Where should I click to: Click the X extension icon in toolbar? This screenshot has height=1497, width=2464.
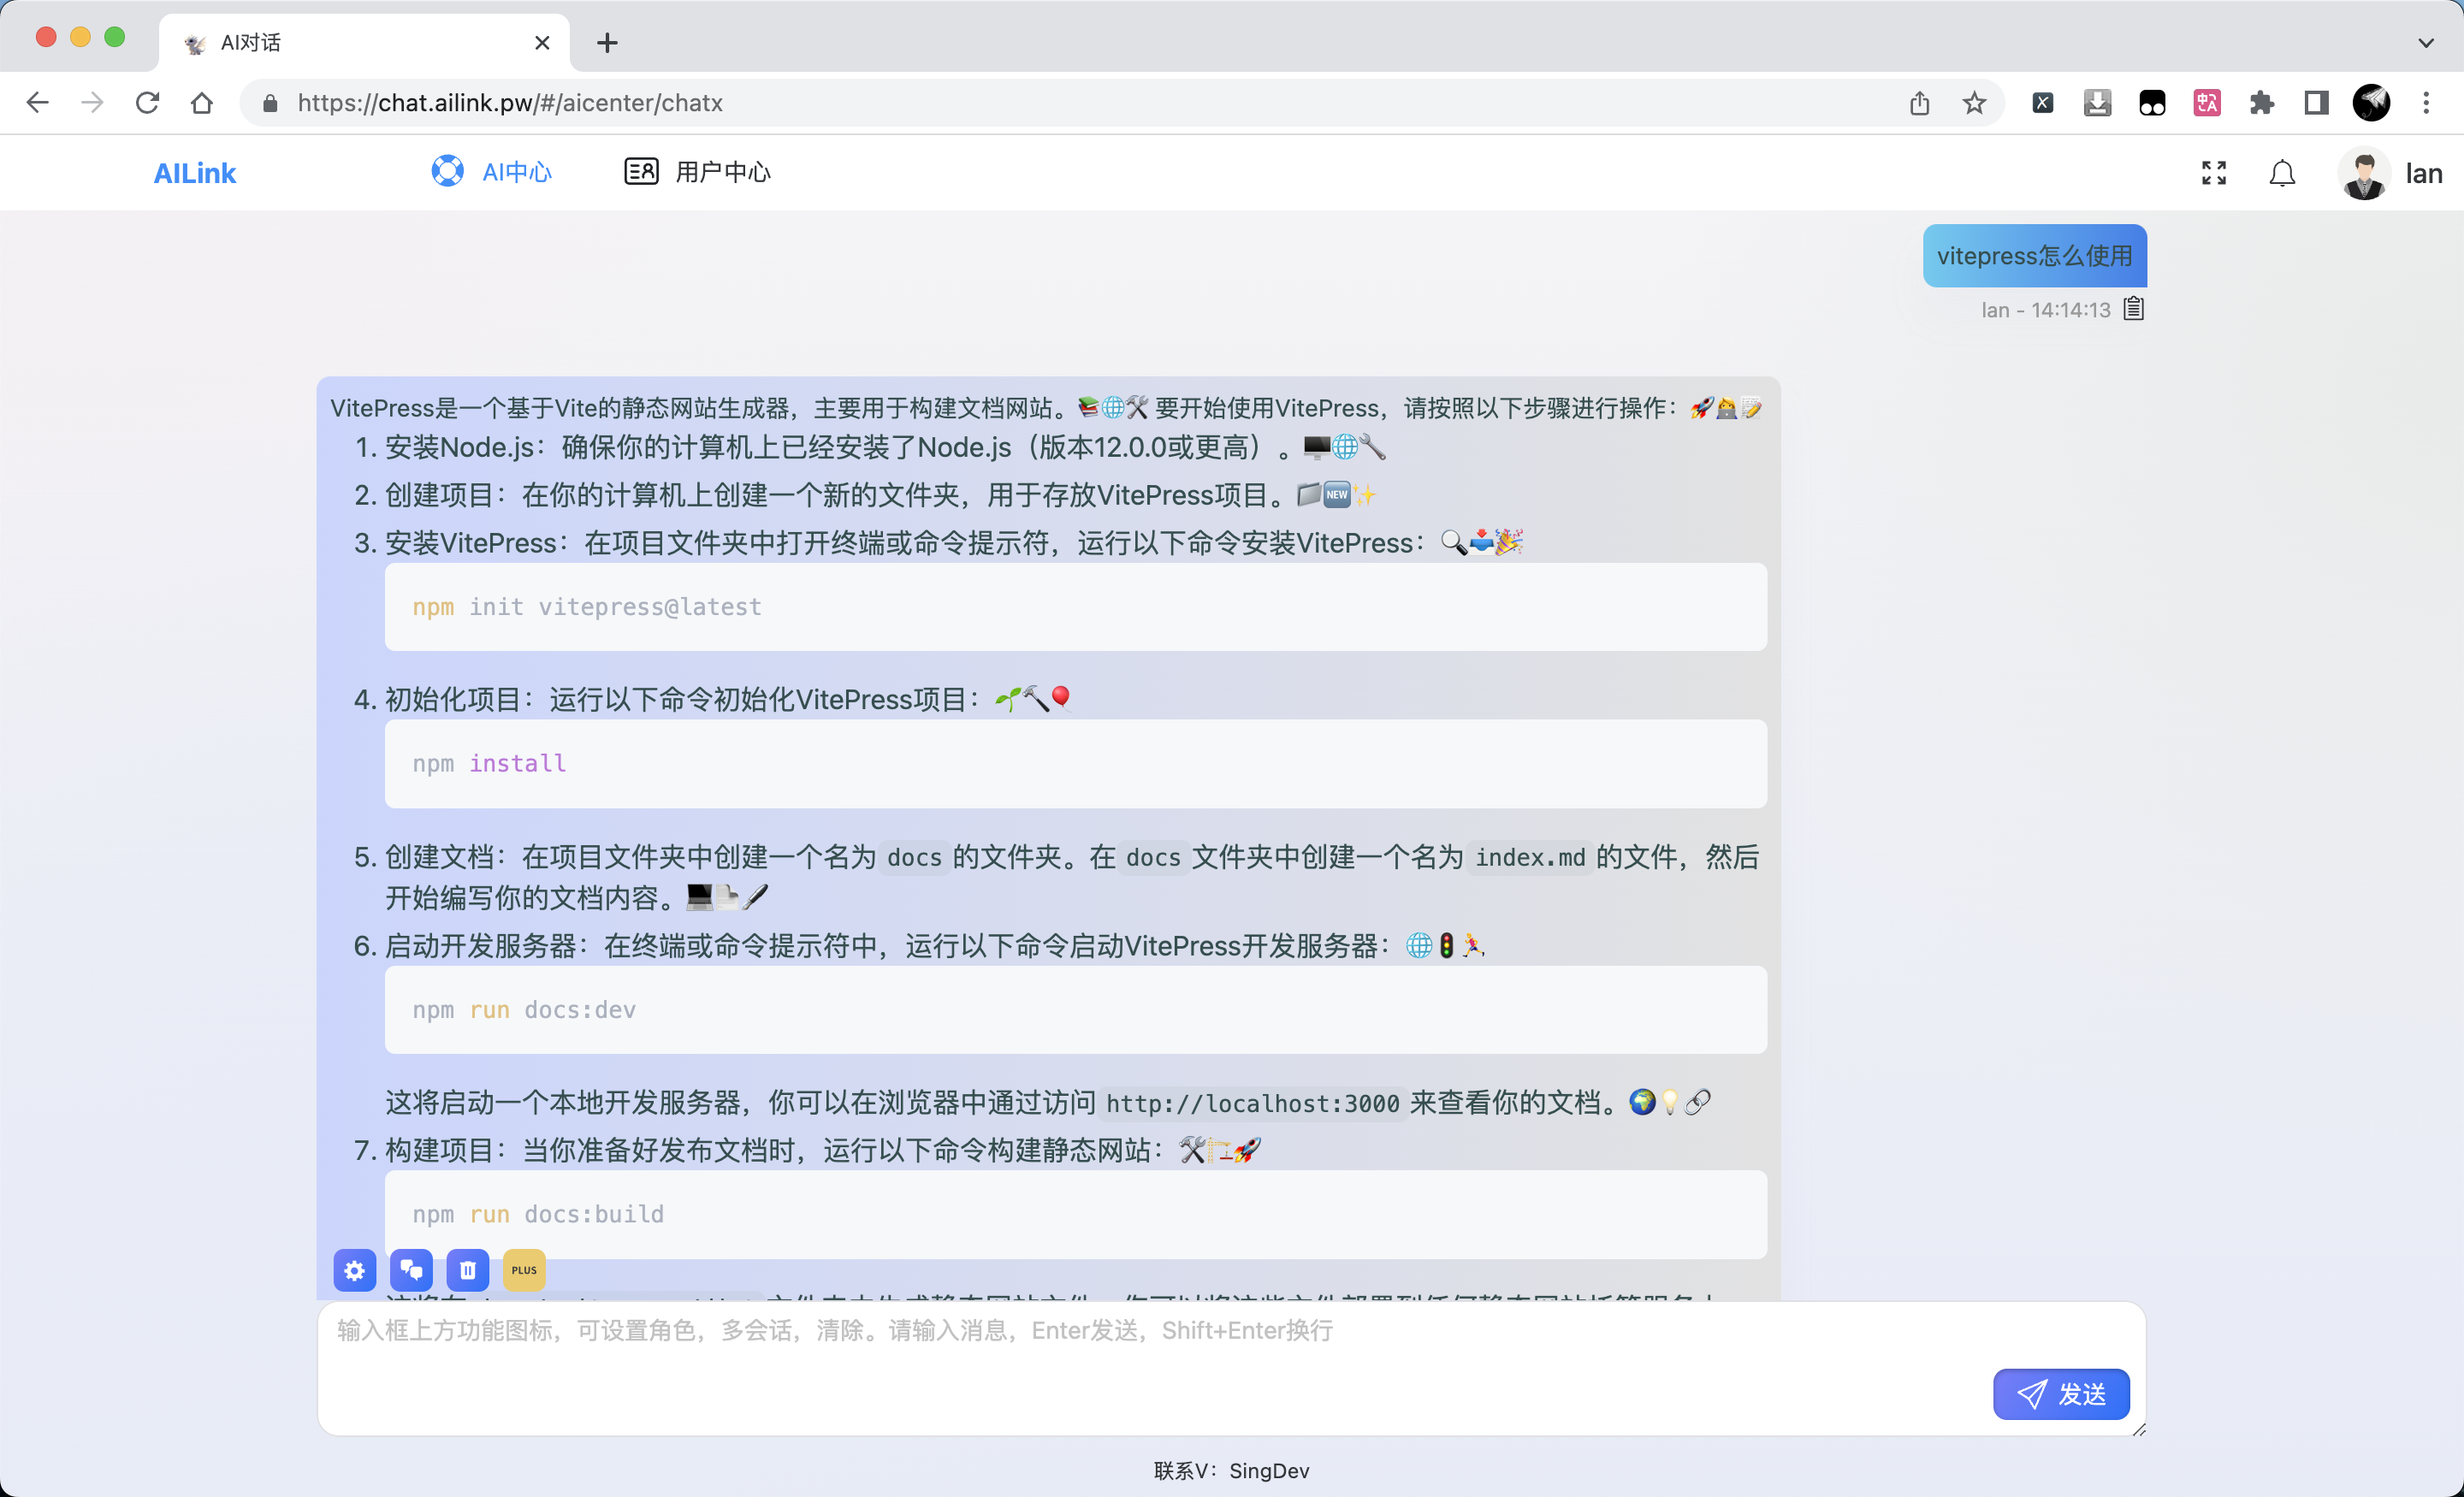click(2042, 102)
